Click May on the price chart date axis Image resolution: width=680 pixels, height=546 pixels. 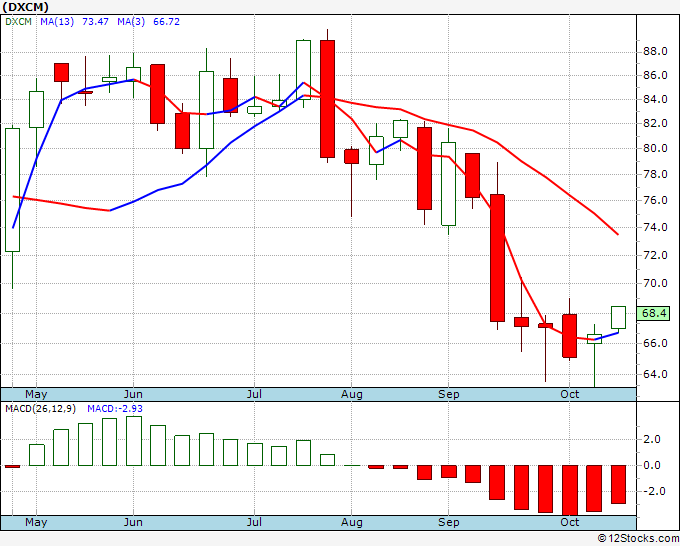(x=36, y=394)
